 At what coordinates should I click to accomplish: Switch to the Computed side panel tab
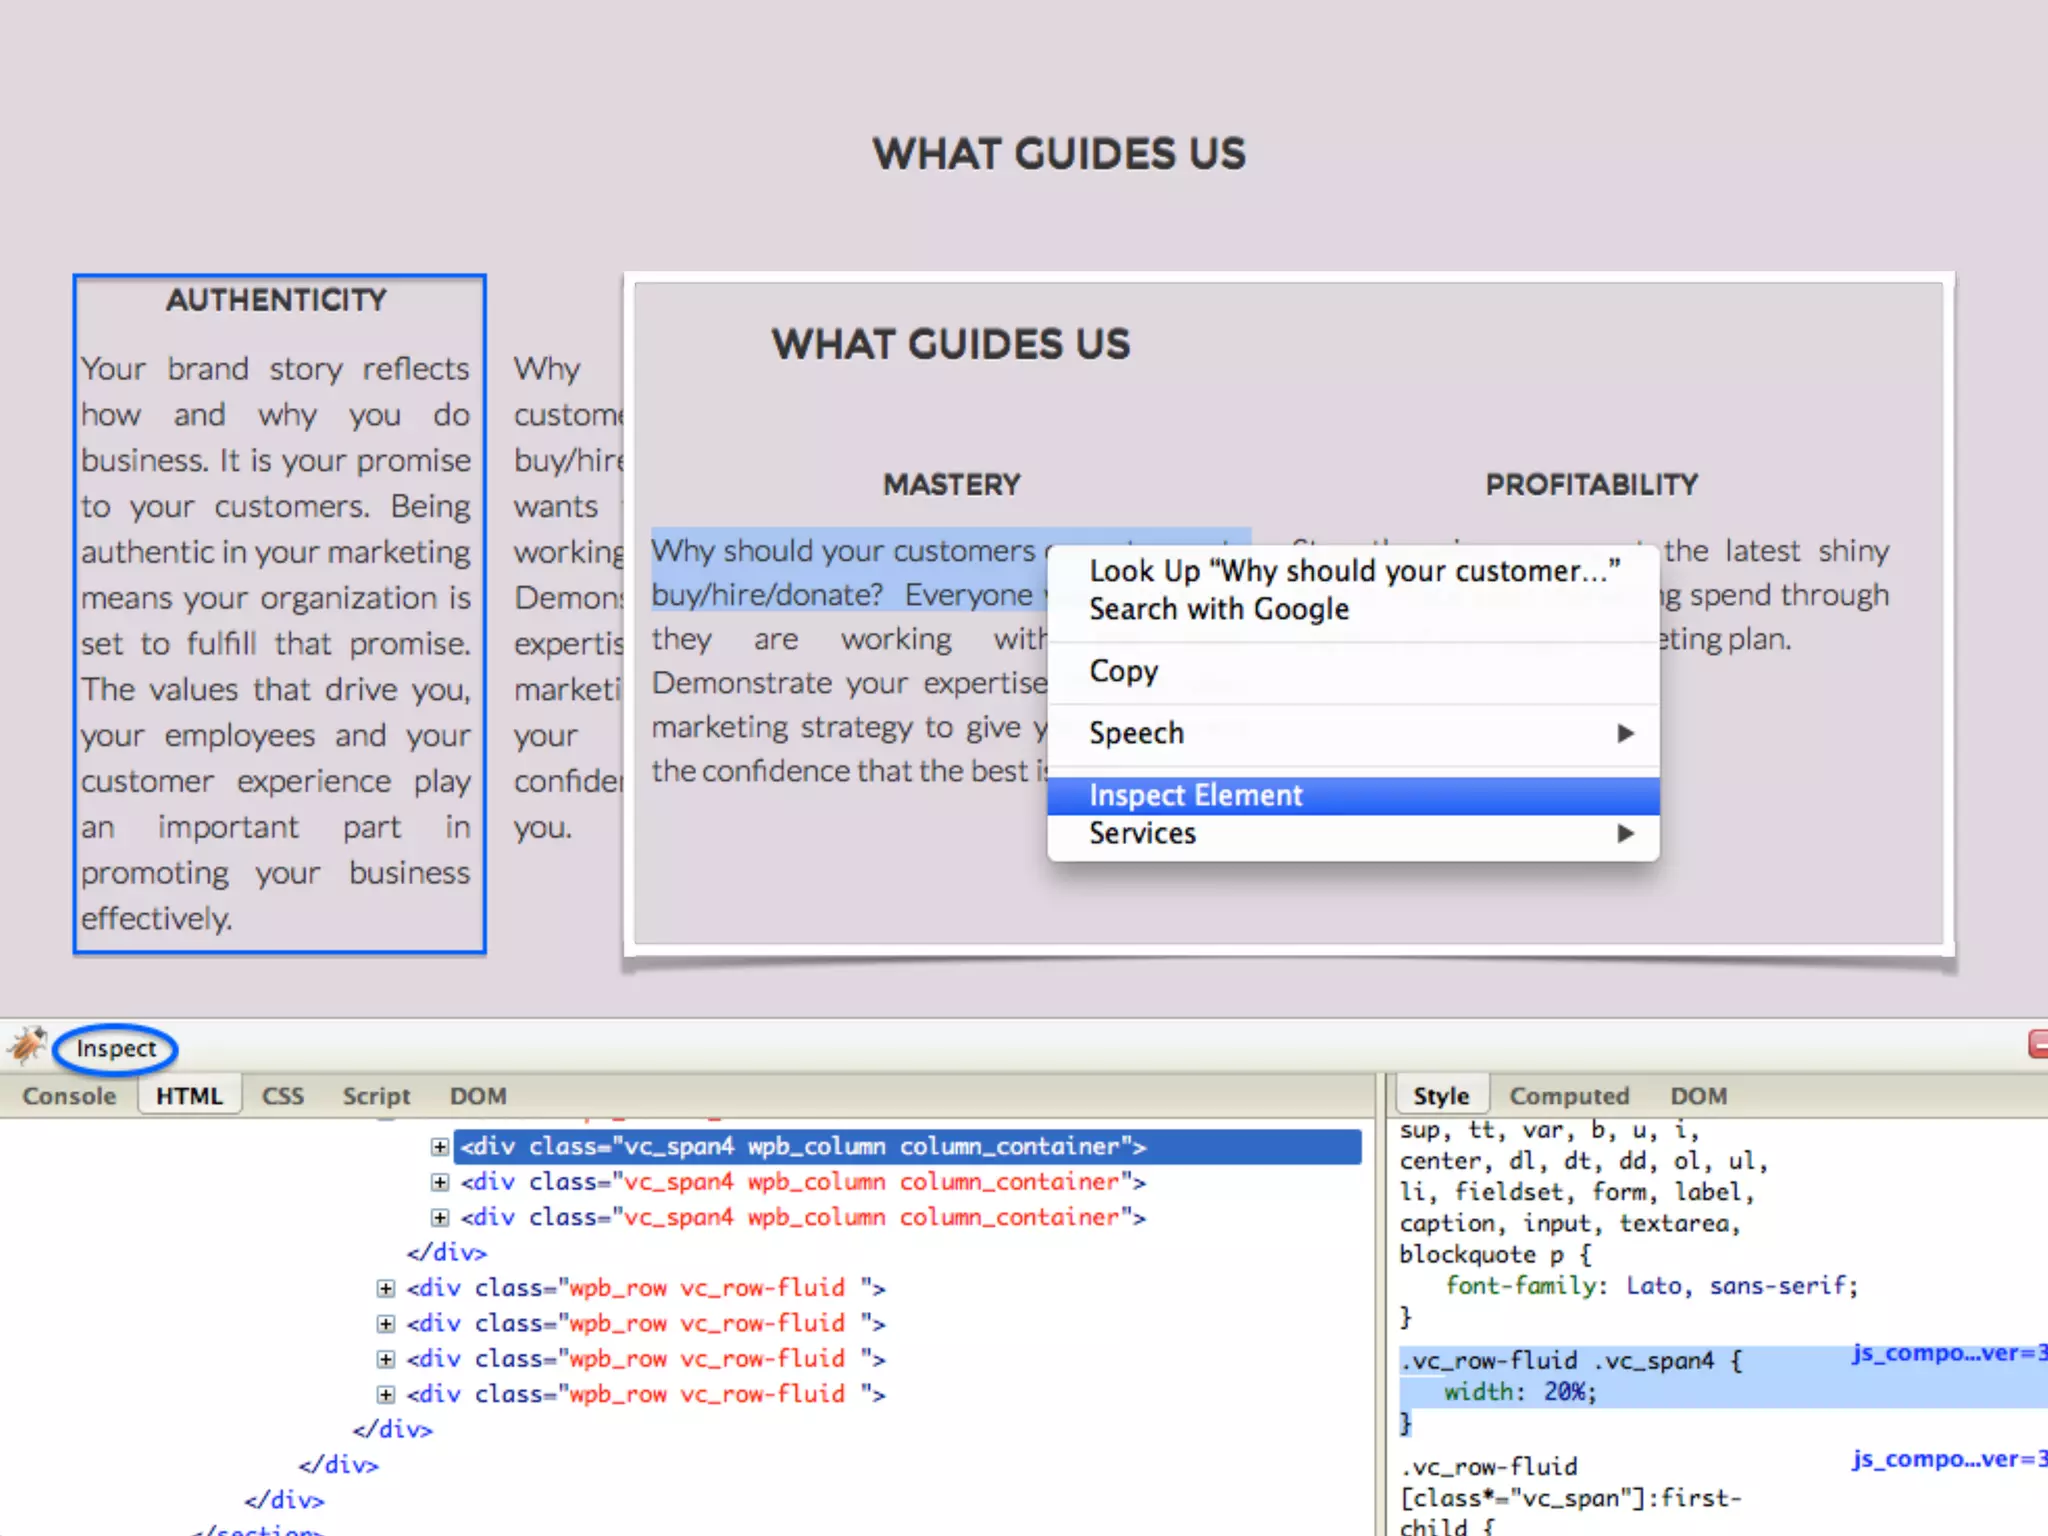(x=1568, y=1096)
